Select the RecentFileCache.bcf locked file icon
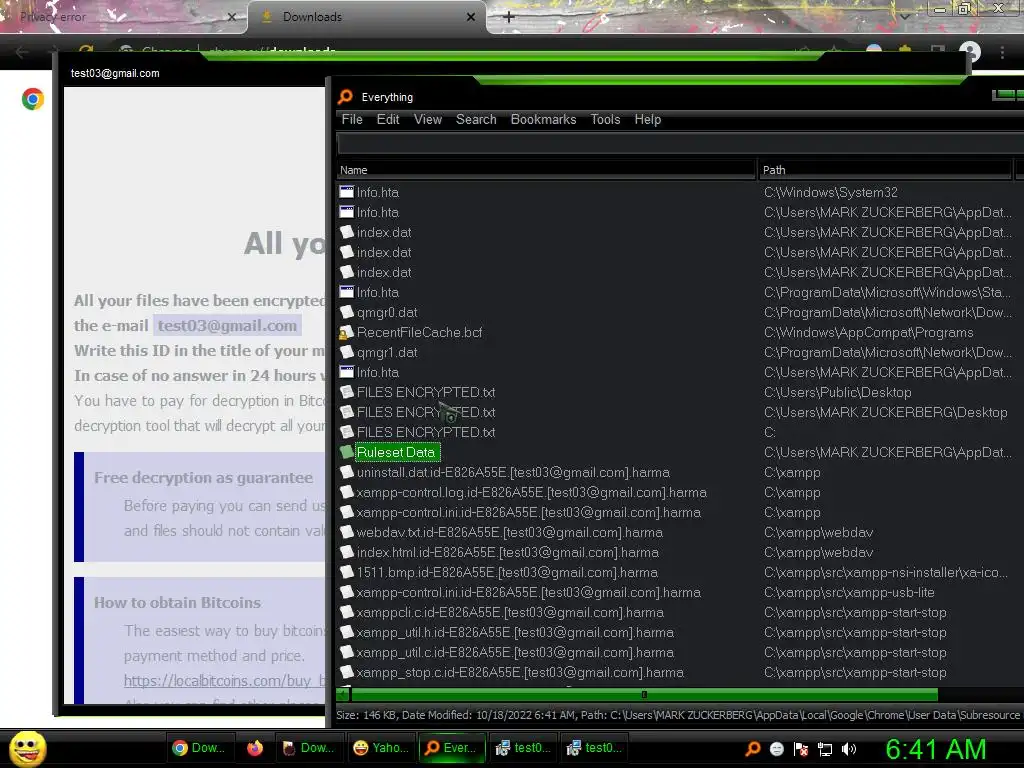This screenshot has height=768, width=1024. click(346, 332)
